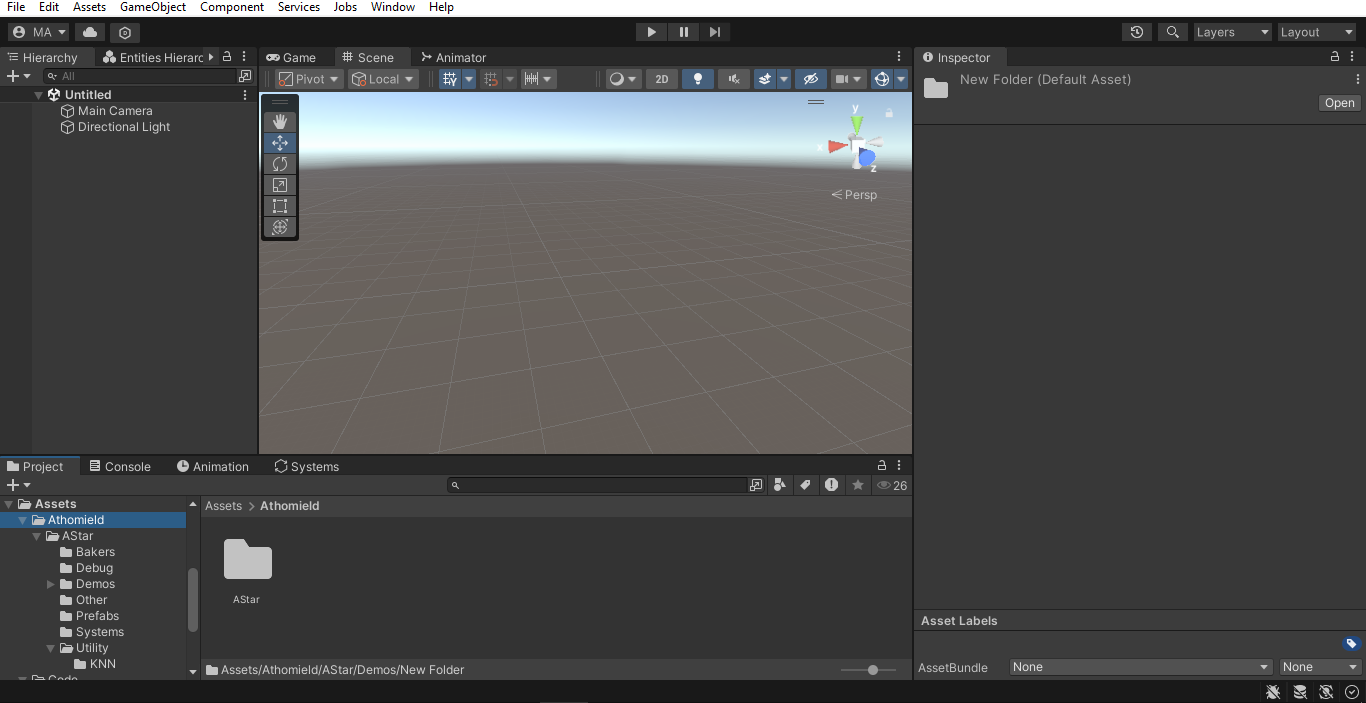The width and height of the screenshot is (1366, 703).
Task: Select the Hand view tool
Action: (280, 121)
